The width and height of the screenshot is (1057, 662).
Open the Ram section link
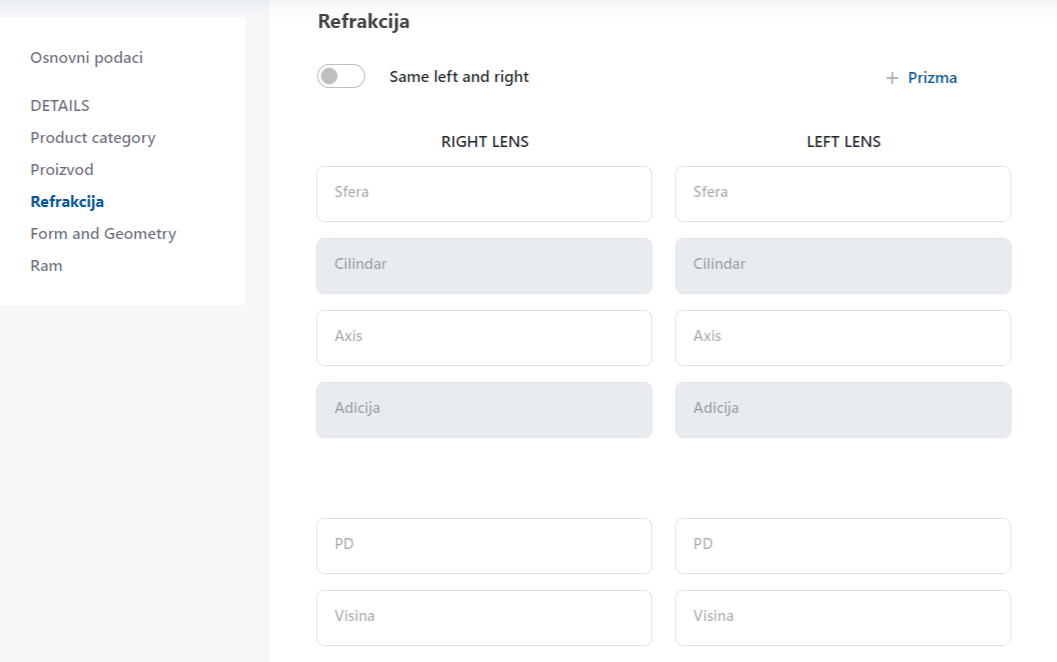(x=46, y=266)
